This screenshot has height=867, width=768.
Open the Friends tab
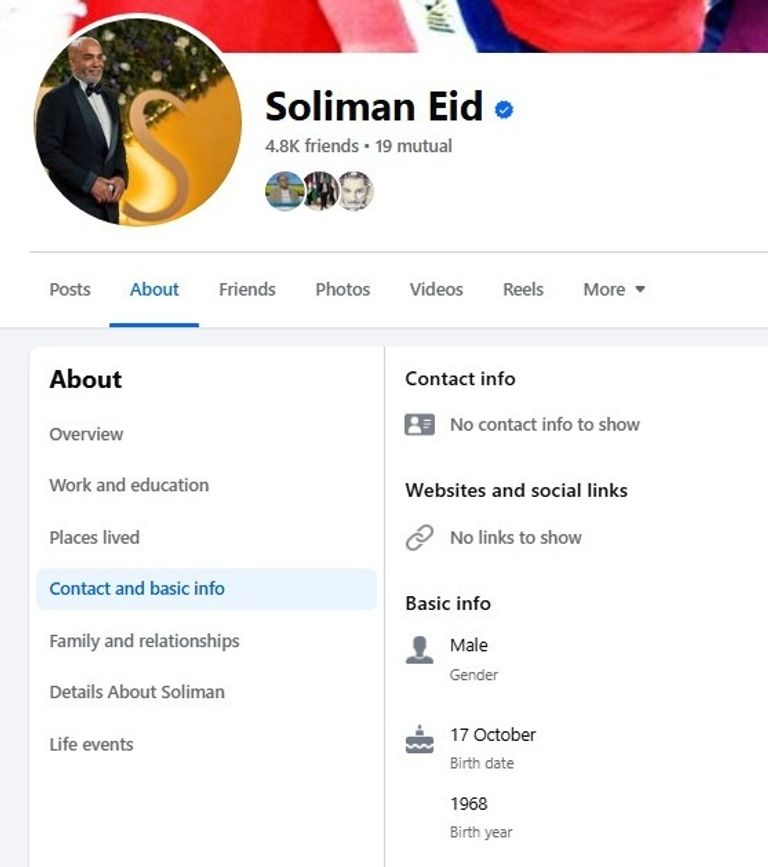pyautogui.click(x=247, y=290)
